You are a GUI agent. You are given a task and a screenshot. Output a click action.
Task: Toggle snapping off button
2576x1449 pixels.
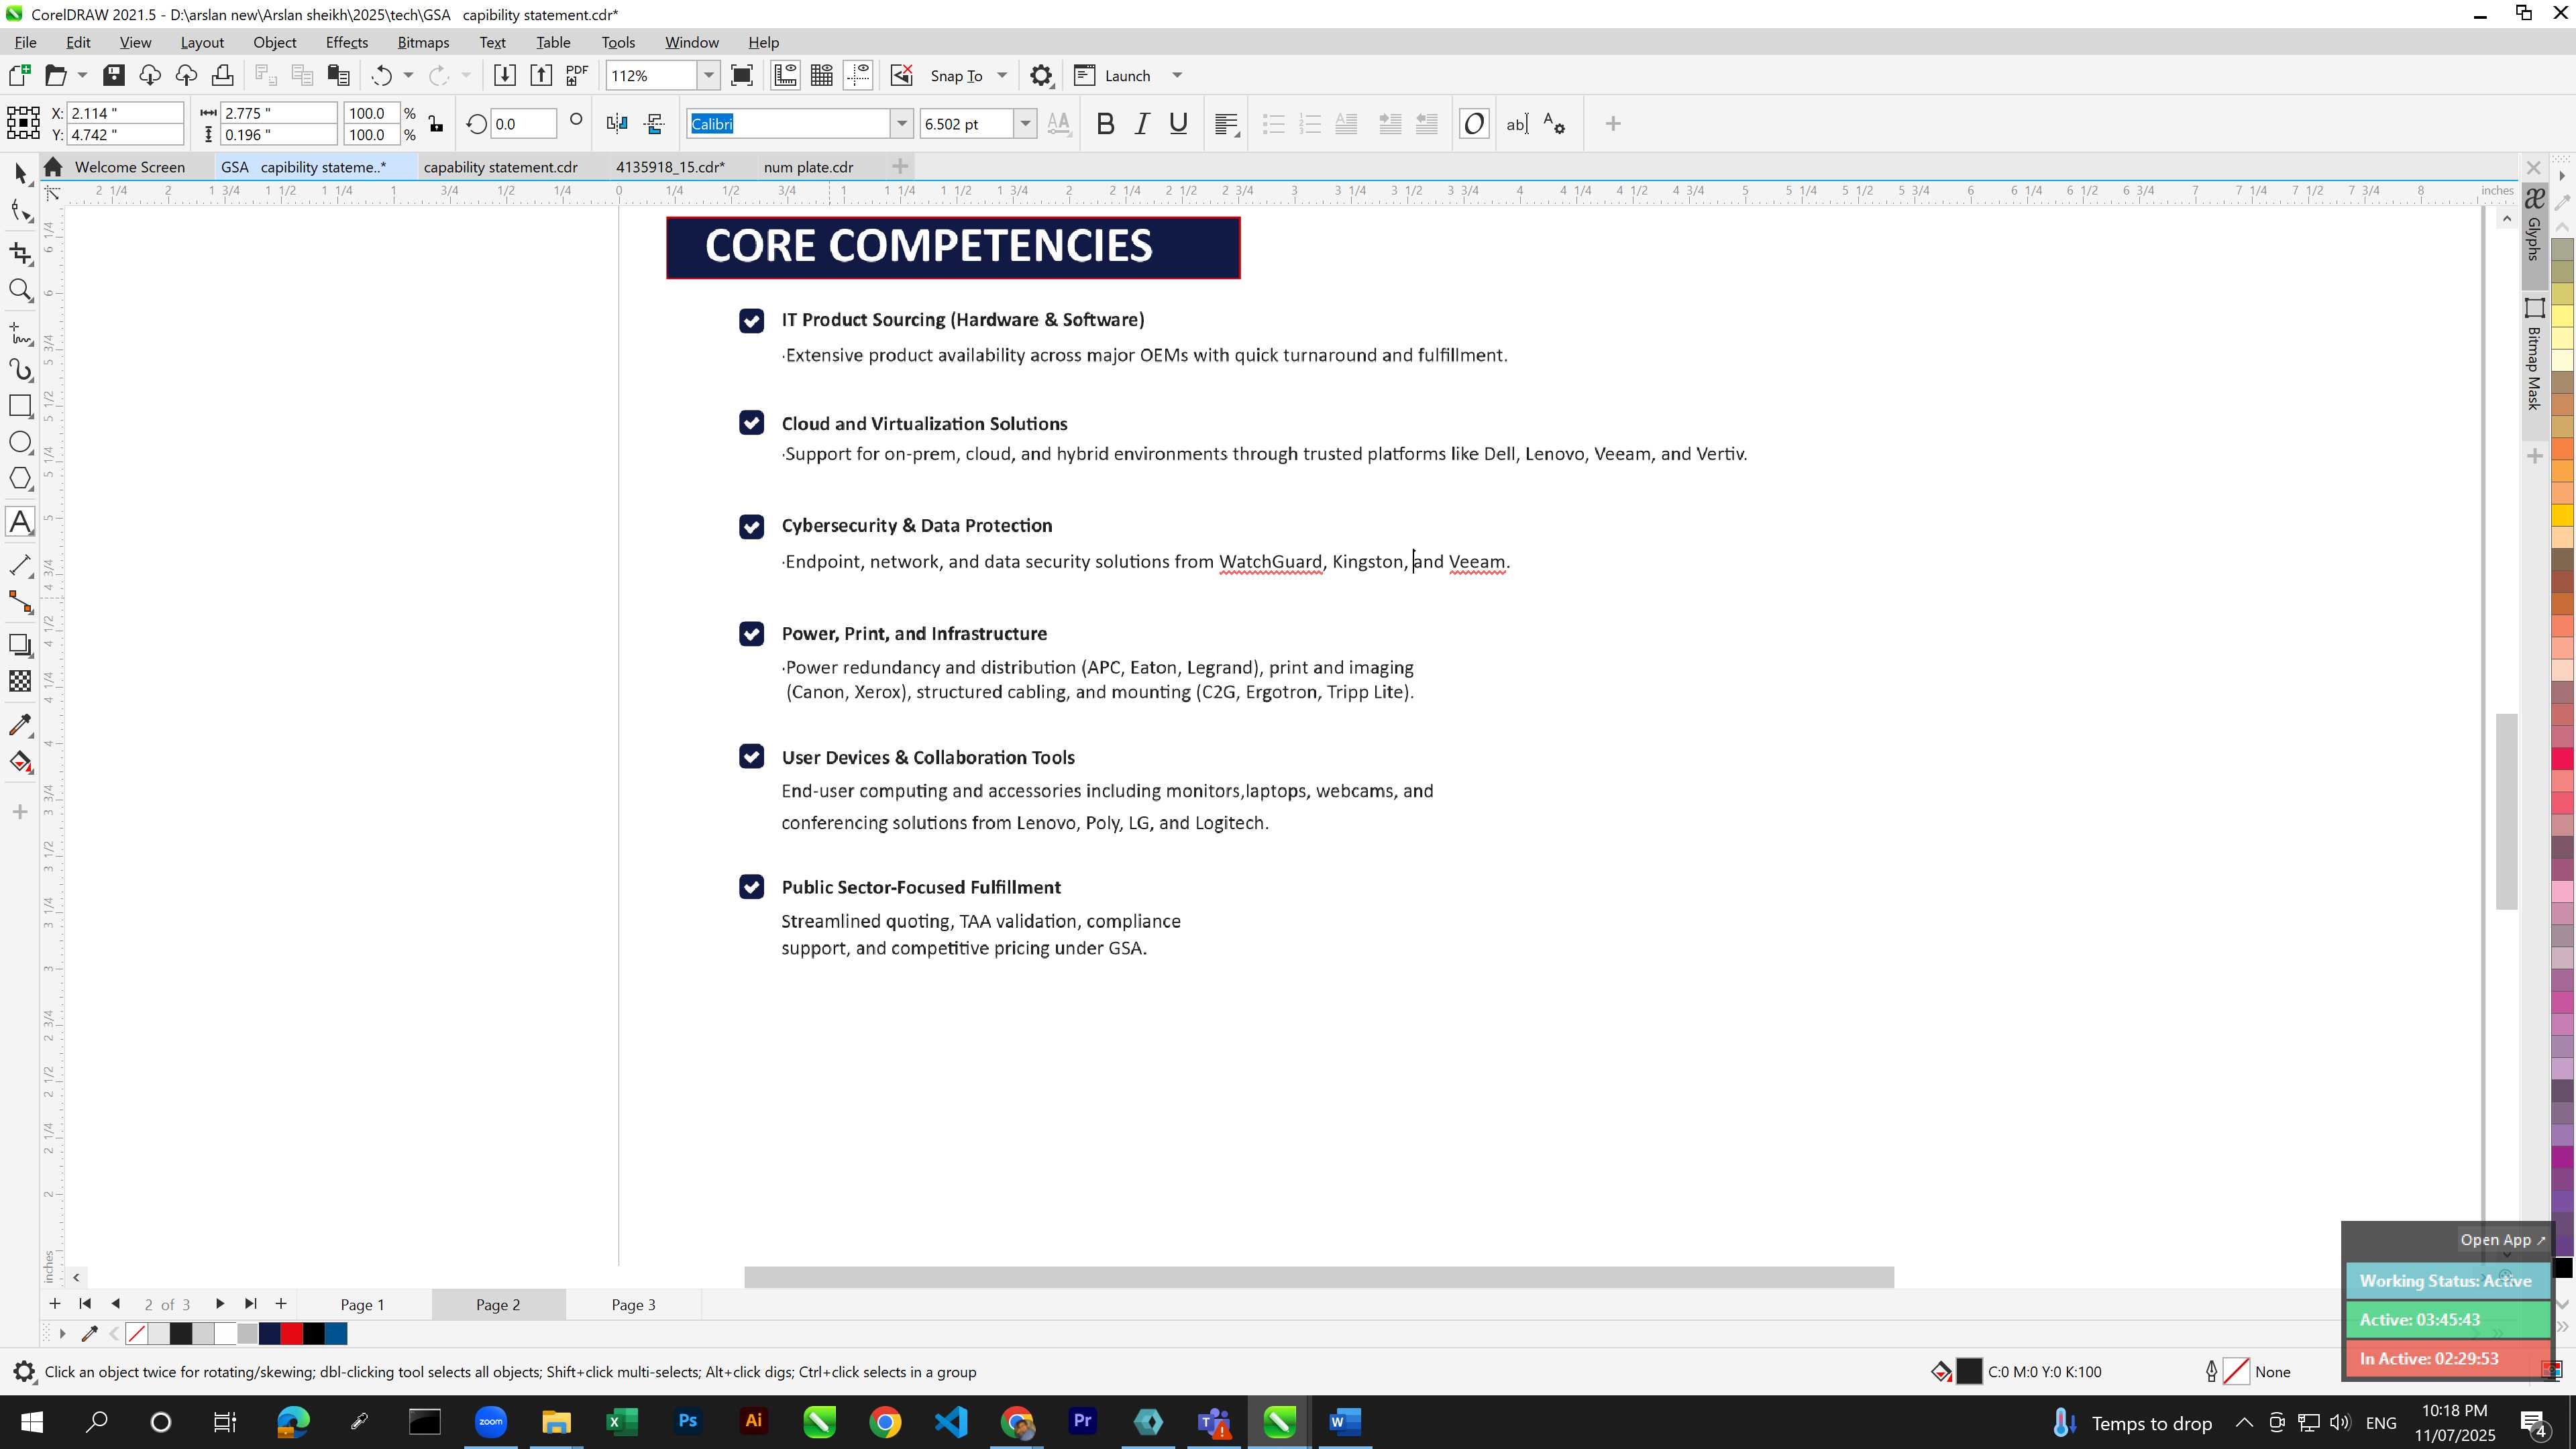tap(901, 75)
